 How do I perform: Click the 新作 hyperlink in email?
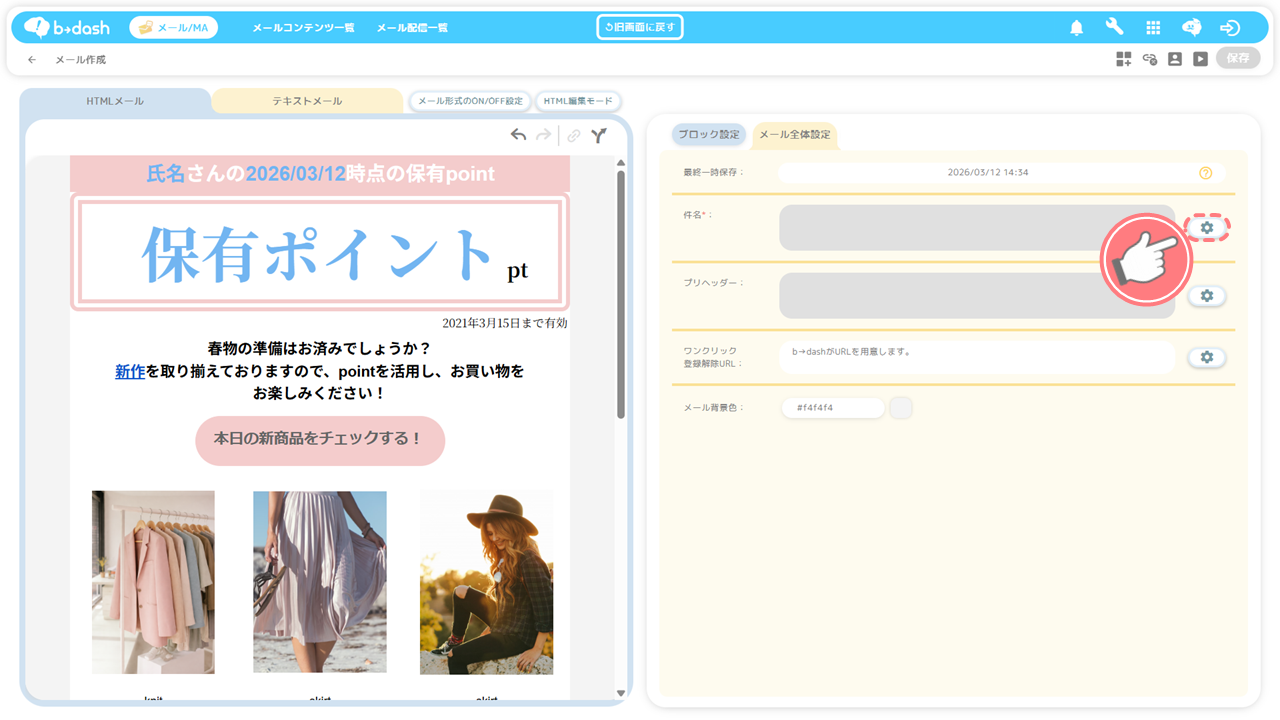[x=130, y=371]
